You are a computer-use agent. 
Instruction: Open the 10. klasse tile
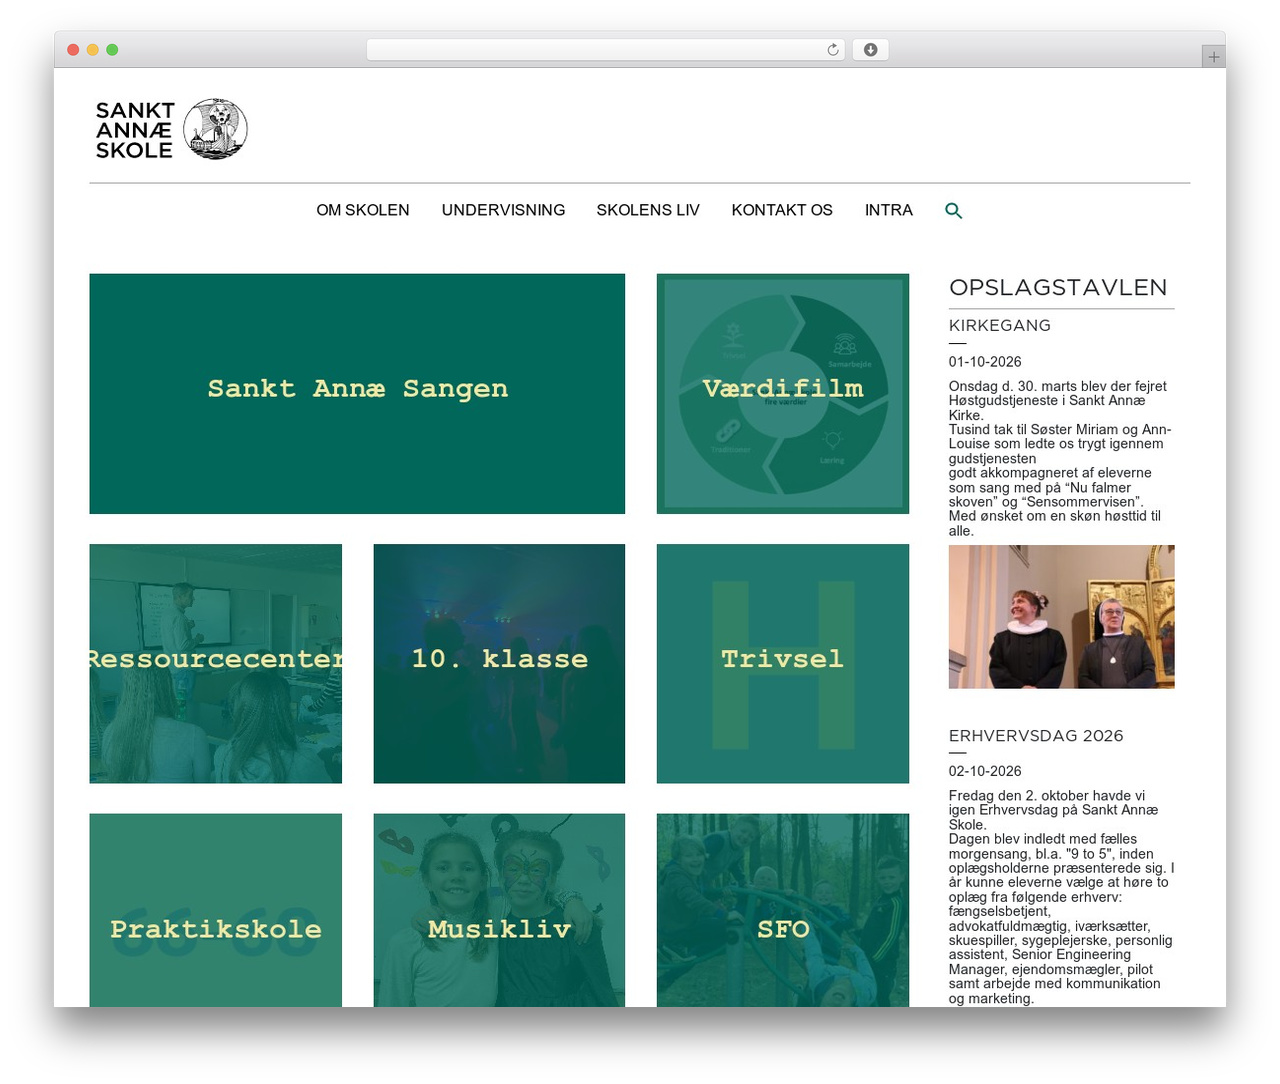pos(499,664)
